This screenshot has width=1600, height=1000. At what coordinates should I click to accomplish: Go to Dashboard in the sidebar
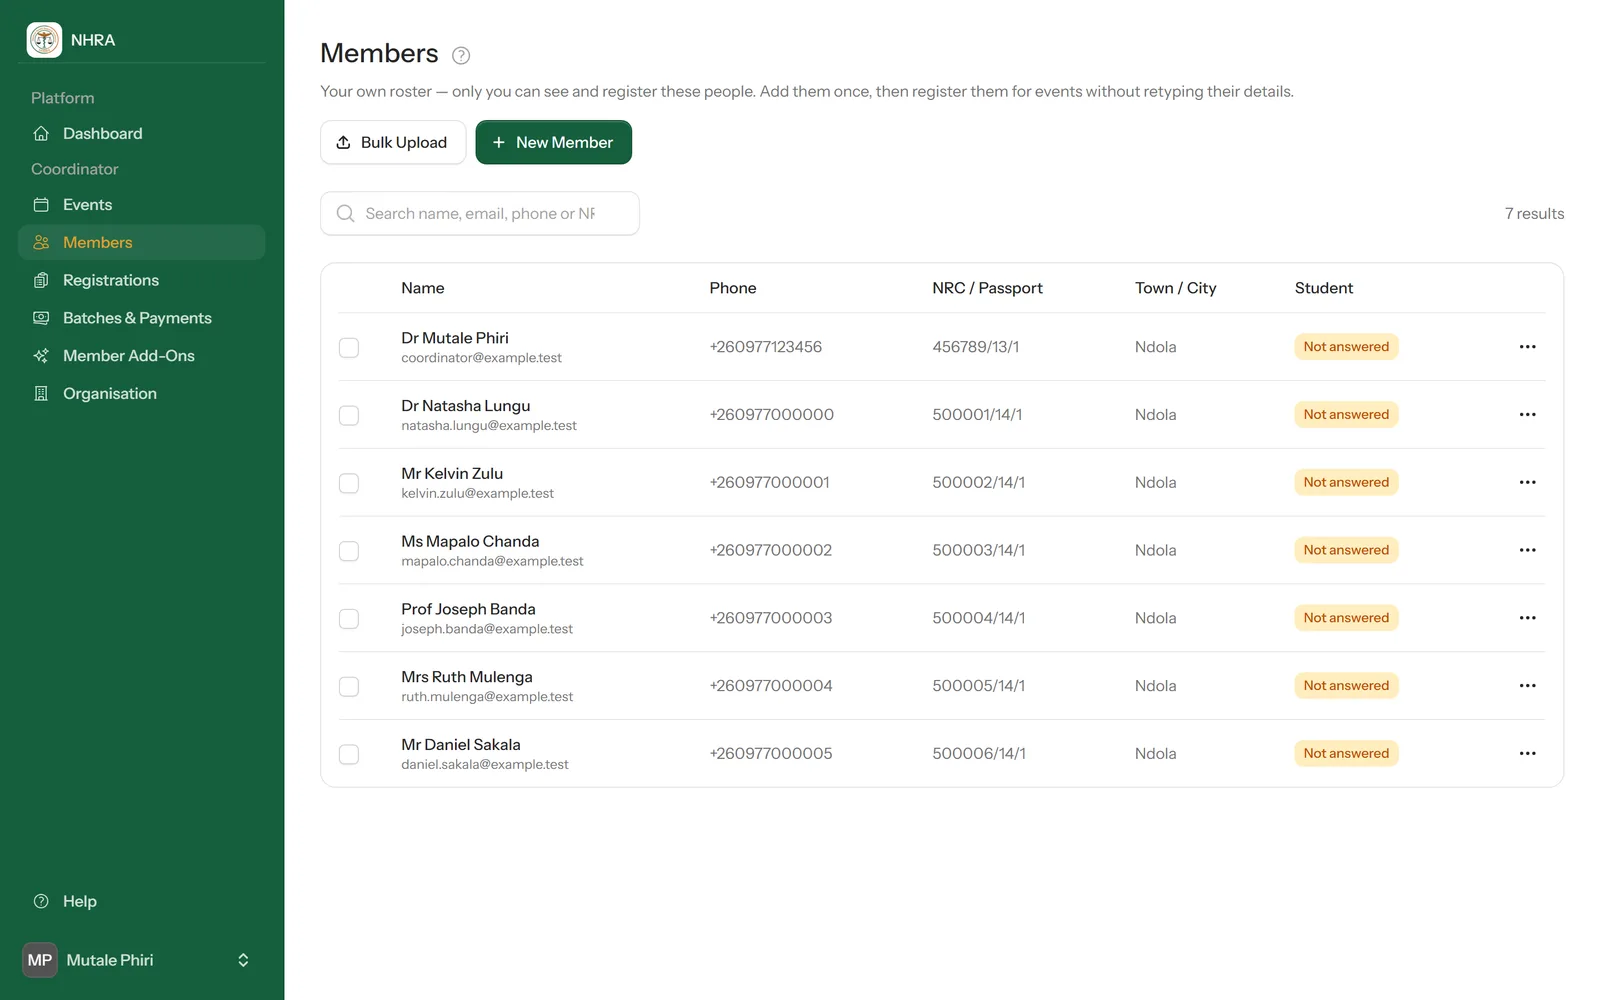(141, 134)
